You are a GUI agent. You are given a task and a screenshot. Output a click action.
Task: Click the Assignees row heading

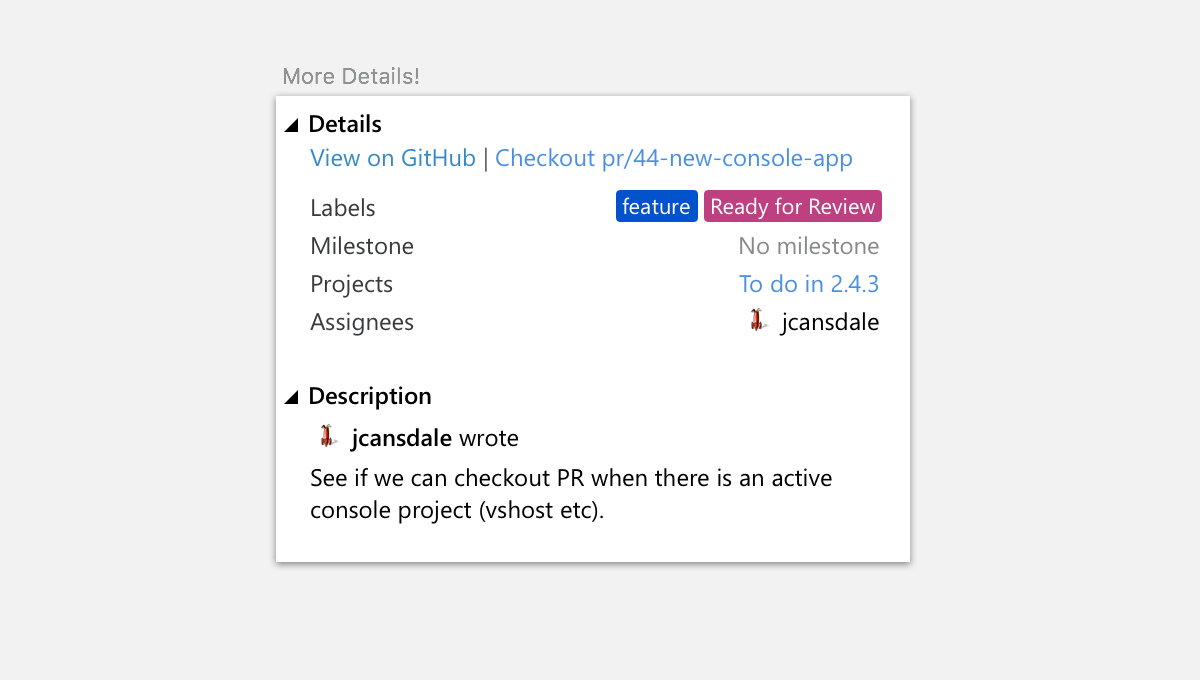pos(361,321)
